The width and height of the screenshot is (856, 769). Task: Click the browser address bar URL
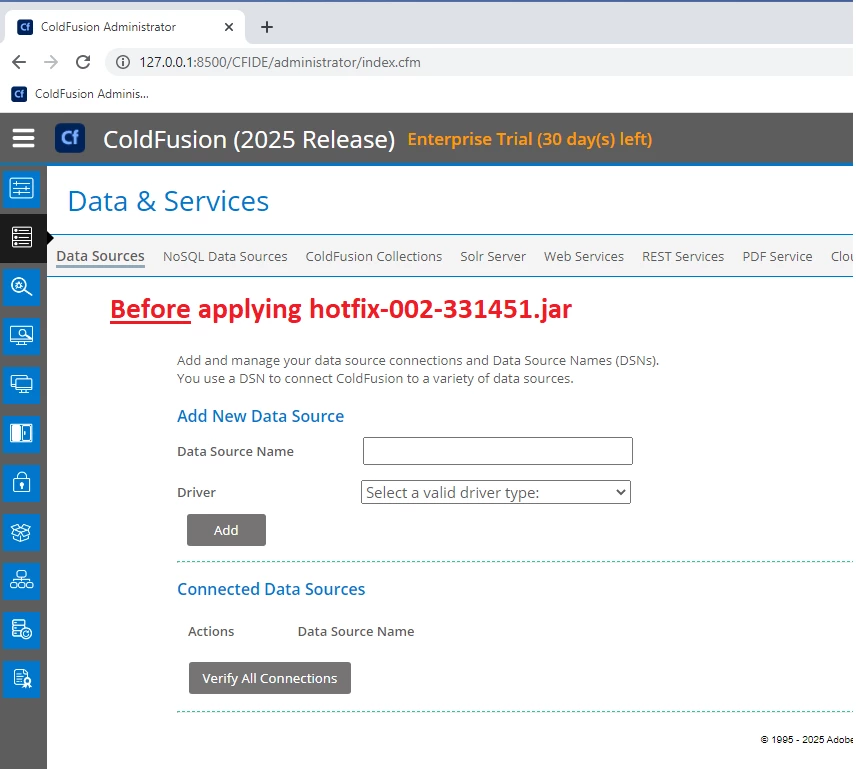coord(280,62)
